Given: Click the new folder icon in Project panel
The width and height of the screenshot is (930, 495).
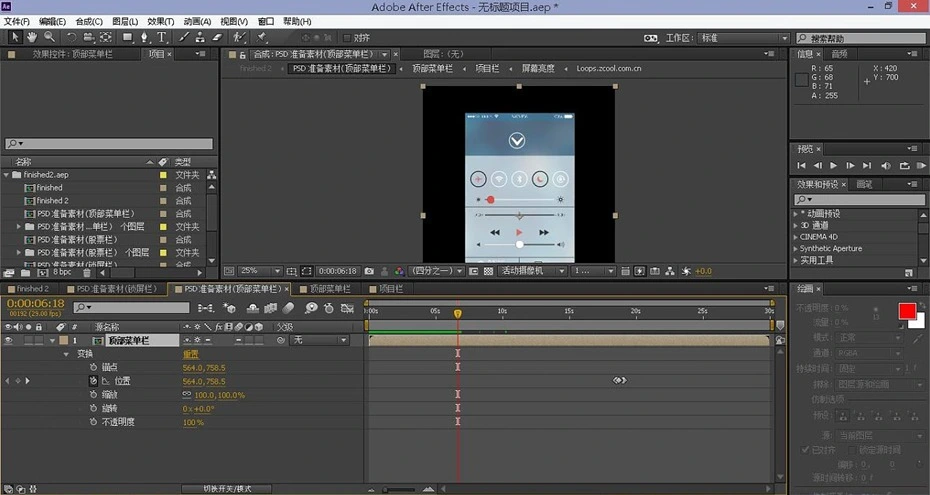Looking at the screenshot, I should [26, 273].
